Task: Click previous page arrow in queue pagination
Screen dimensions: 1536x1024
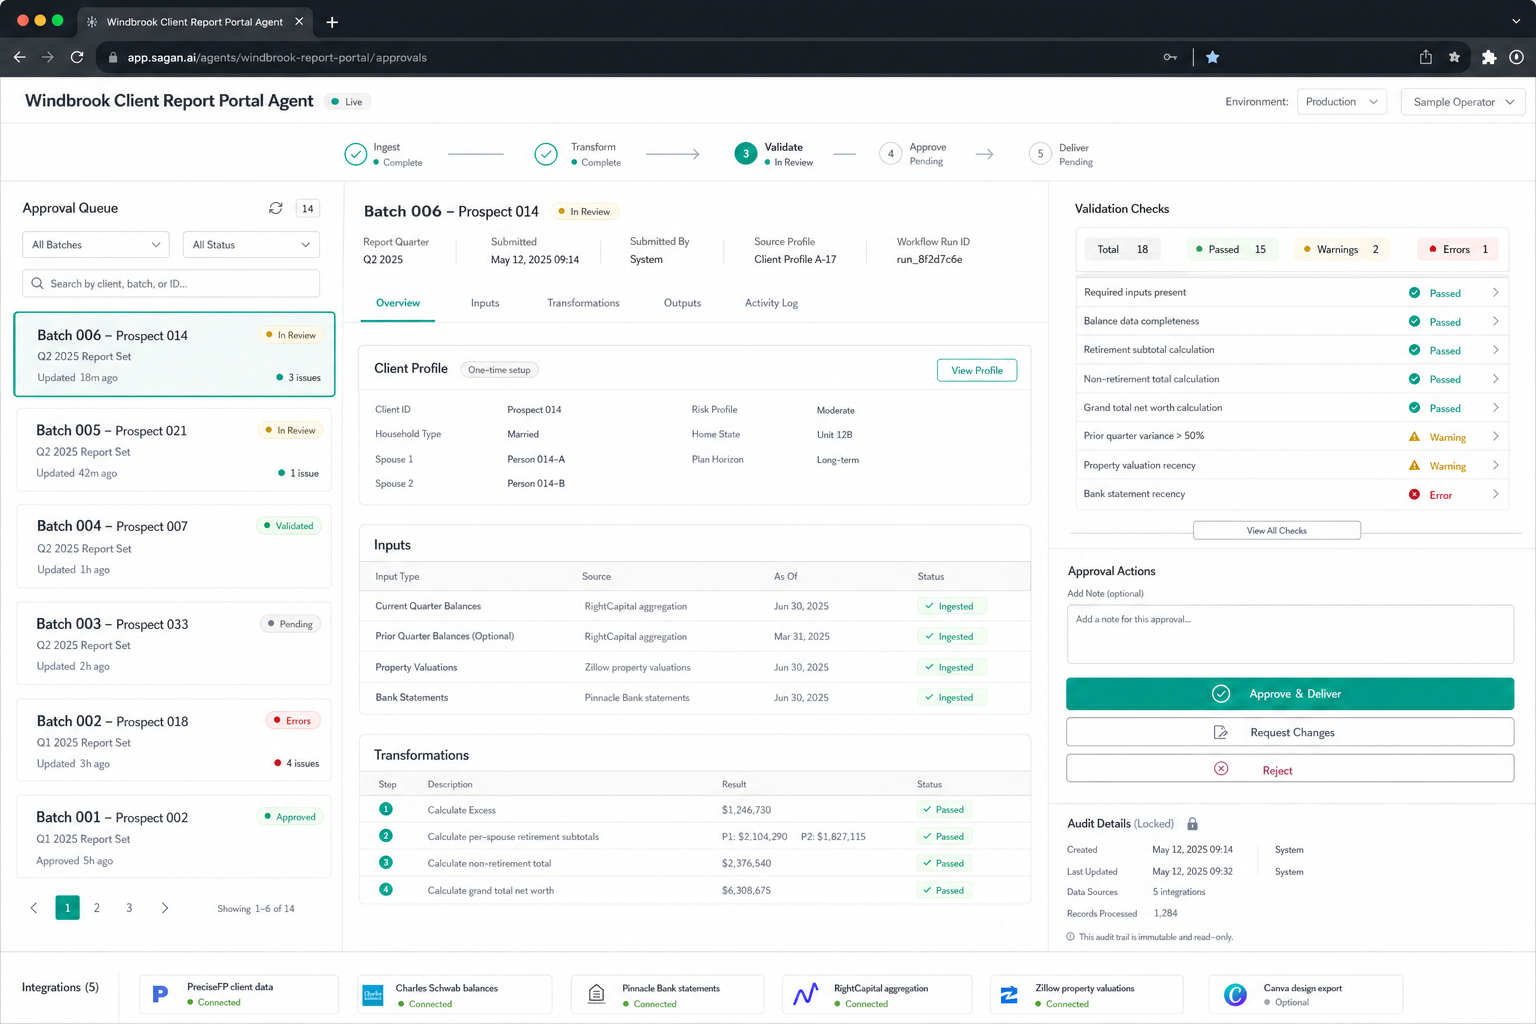Action: 34,908
